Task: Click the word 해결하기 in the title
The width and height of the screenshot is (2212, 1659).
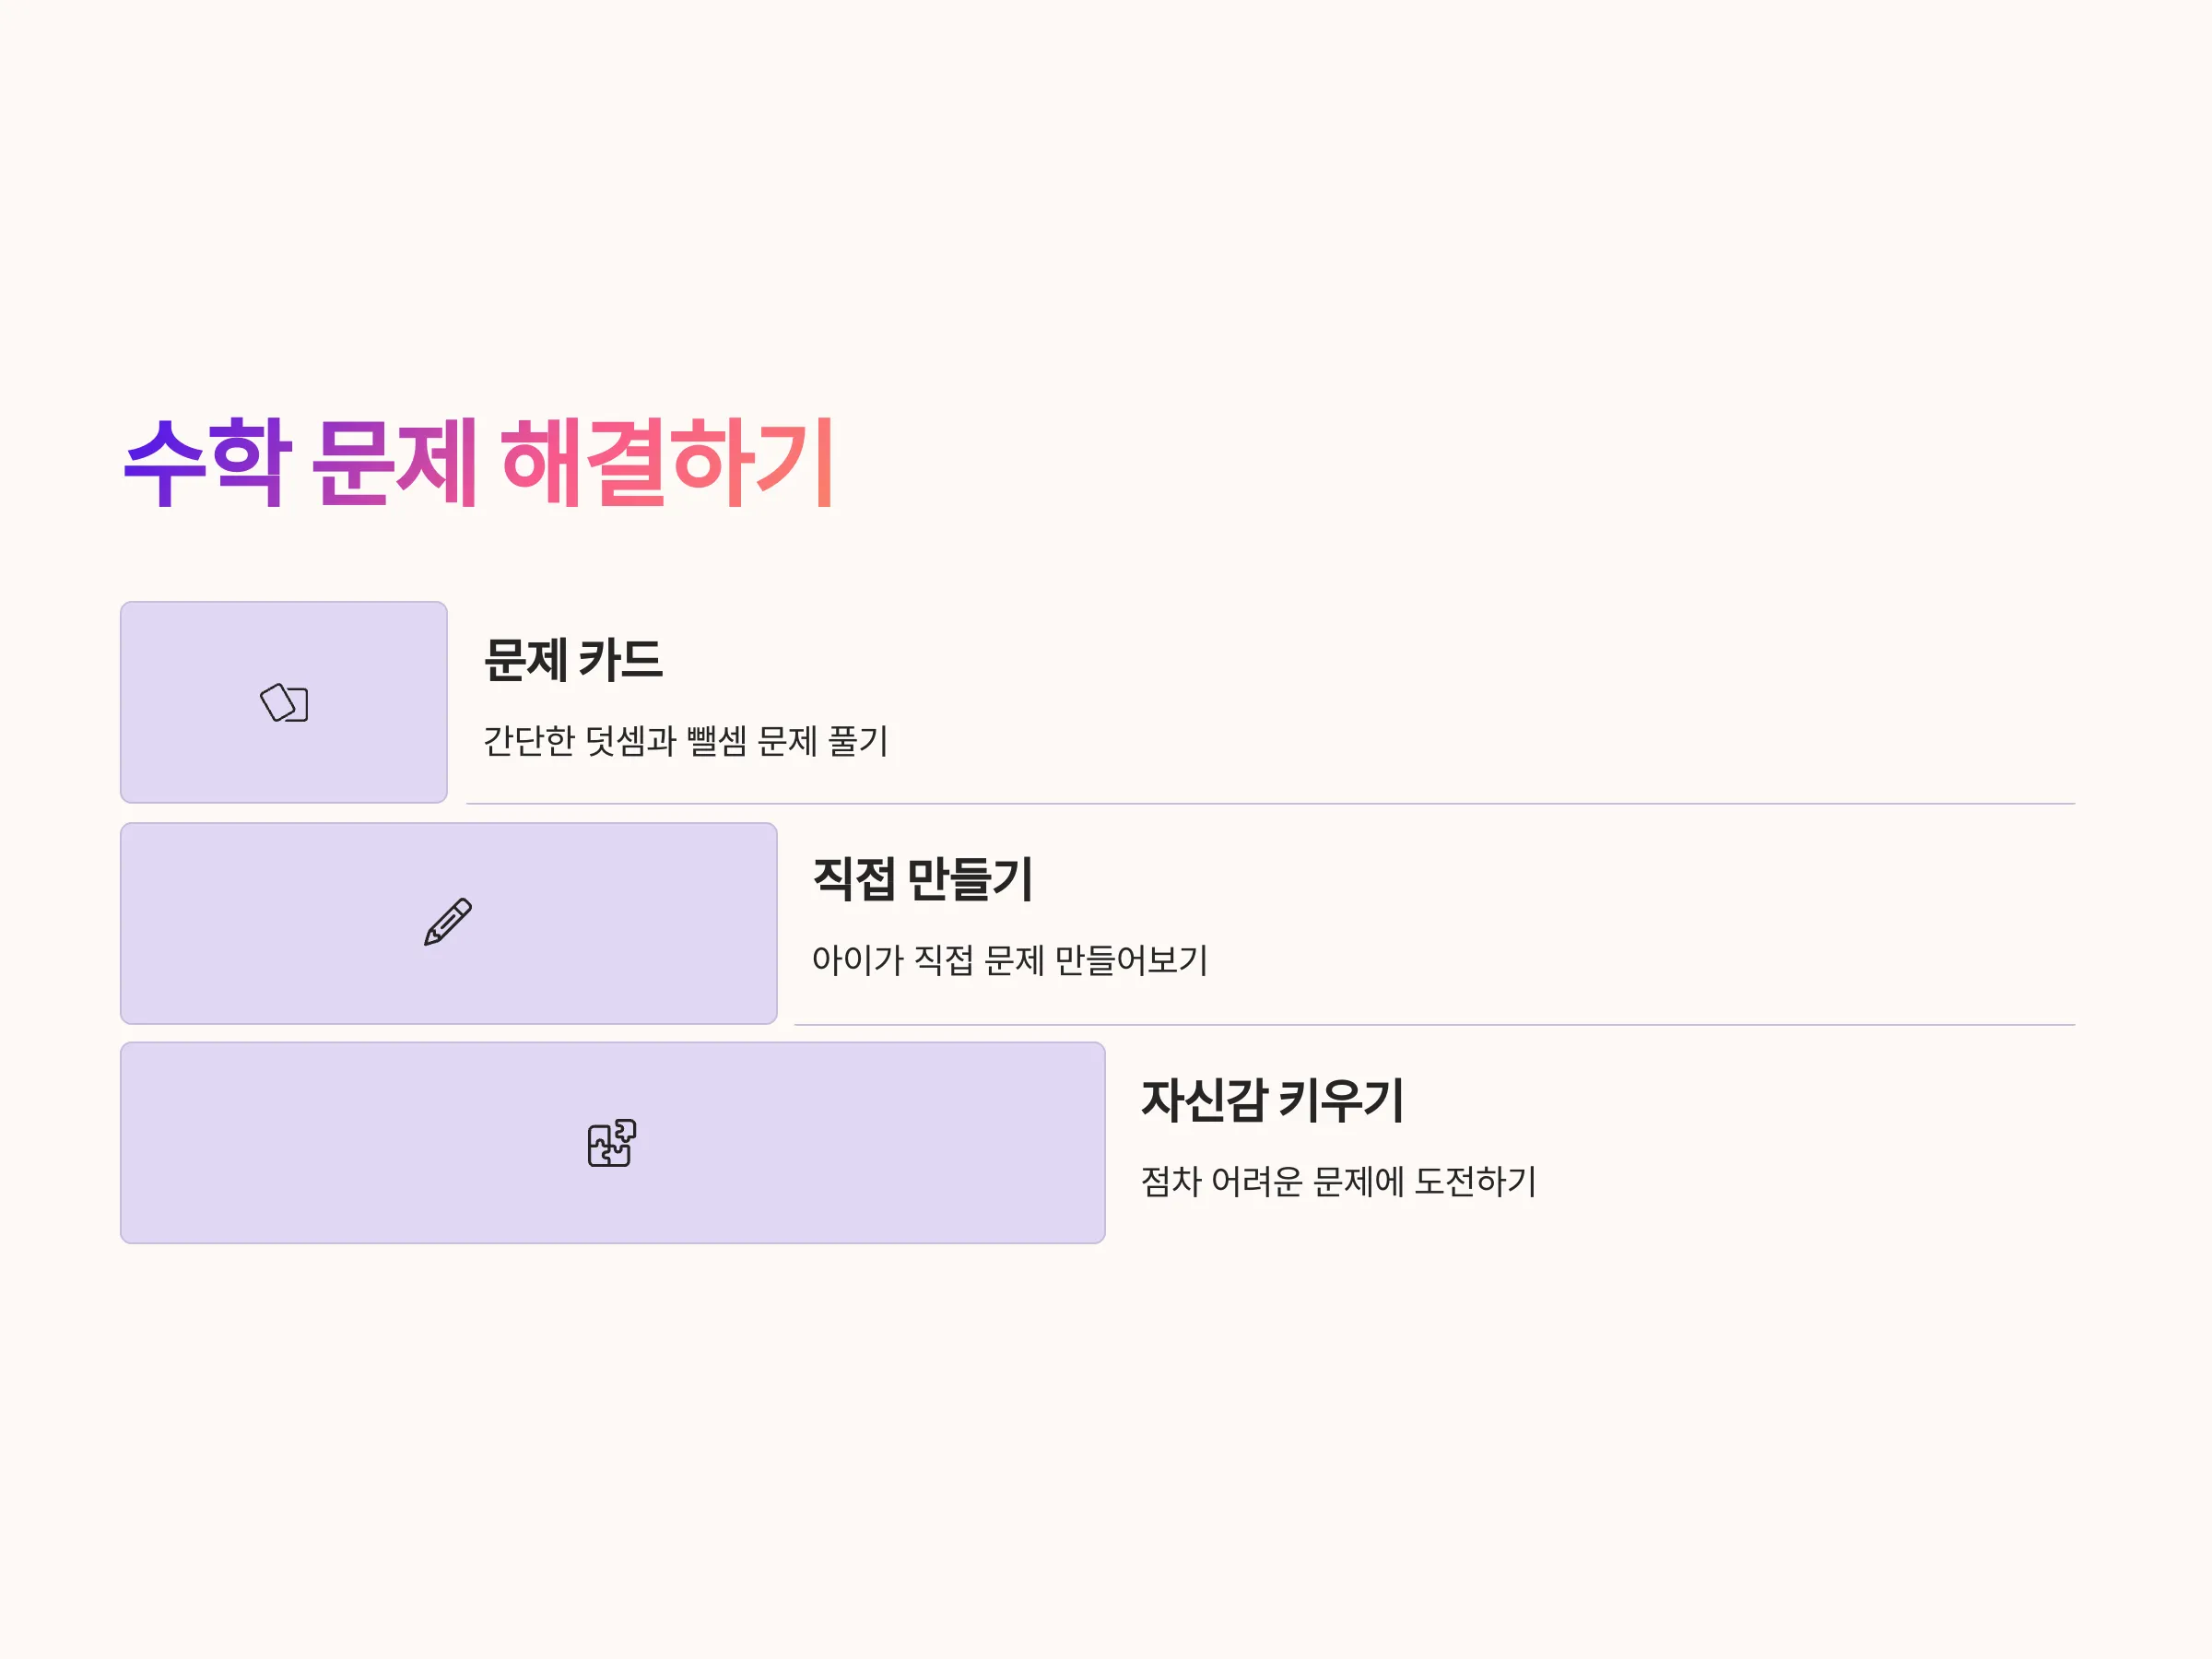Action: coord(668,463)
